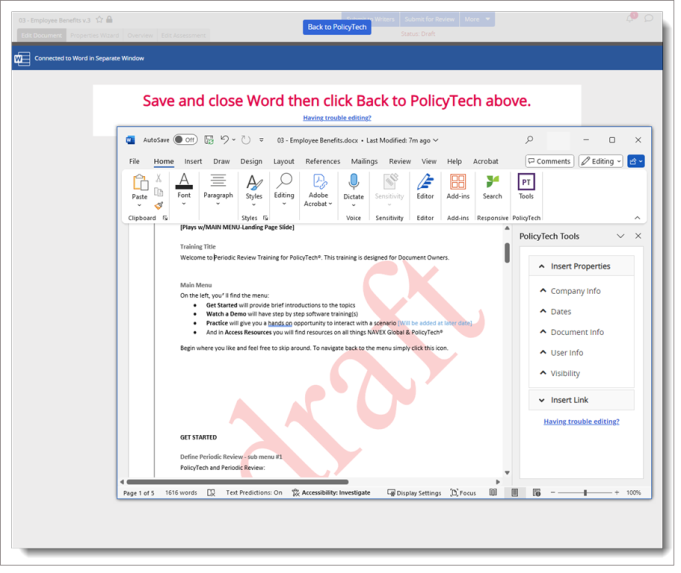Open the Editing mode dropdown
The height and width of the screenshot is (573, 681).
tap(601, 161)
